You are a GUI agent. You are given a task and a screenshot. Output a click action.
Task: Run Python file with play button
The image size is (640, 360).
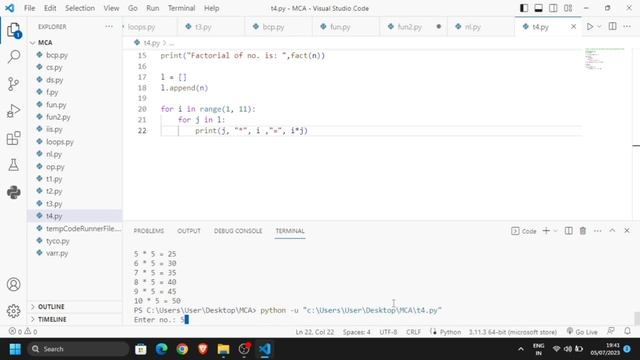(x=590, y=27)
